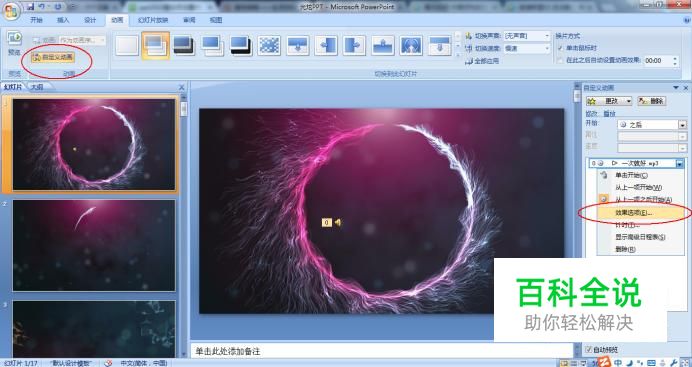Choose 效果选项 in the context menu

635,212
